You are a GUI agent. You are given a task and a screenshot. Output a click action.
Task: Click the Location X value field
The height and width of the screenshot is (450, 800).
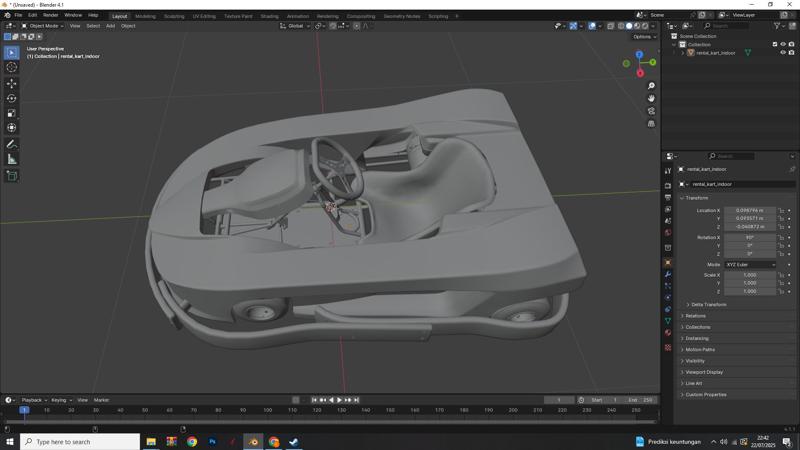(749, 210)
